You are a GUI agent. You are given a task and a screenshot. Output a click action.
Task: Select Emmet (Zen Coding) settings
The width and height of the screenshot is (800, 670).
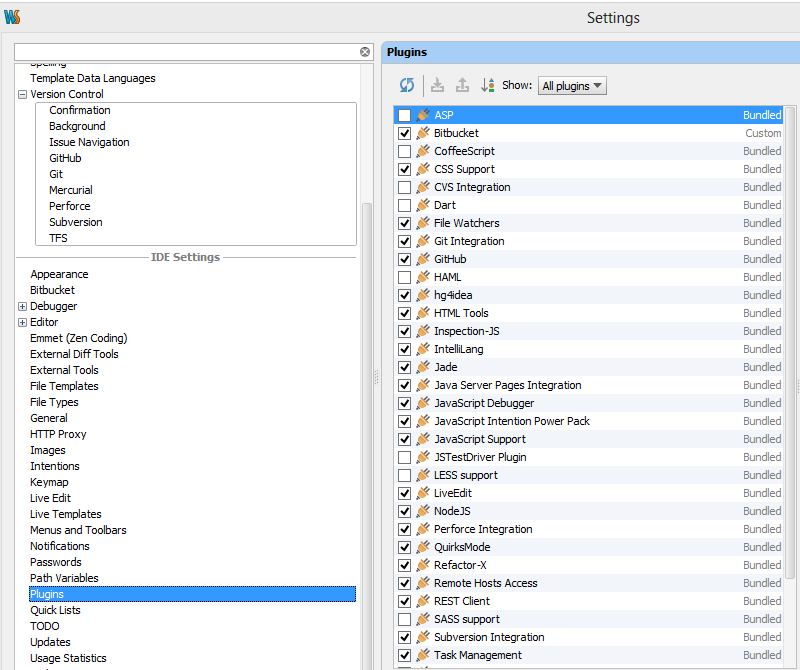pyautogui.click(x=79, y=338)
